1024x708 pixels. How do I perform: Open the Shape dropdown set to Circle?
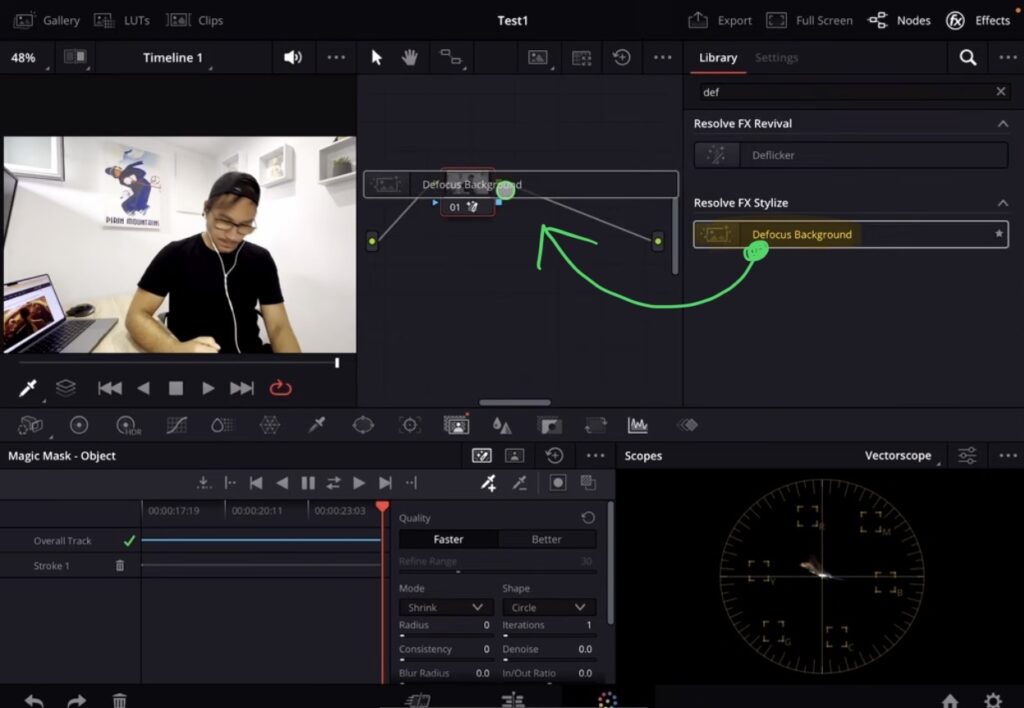(549, 607)
